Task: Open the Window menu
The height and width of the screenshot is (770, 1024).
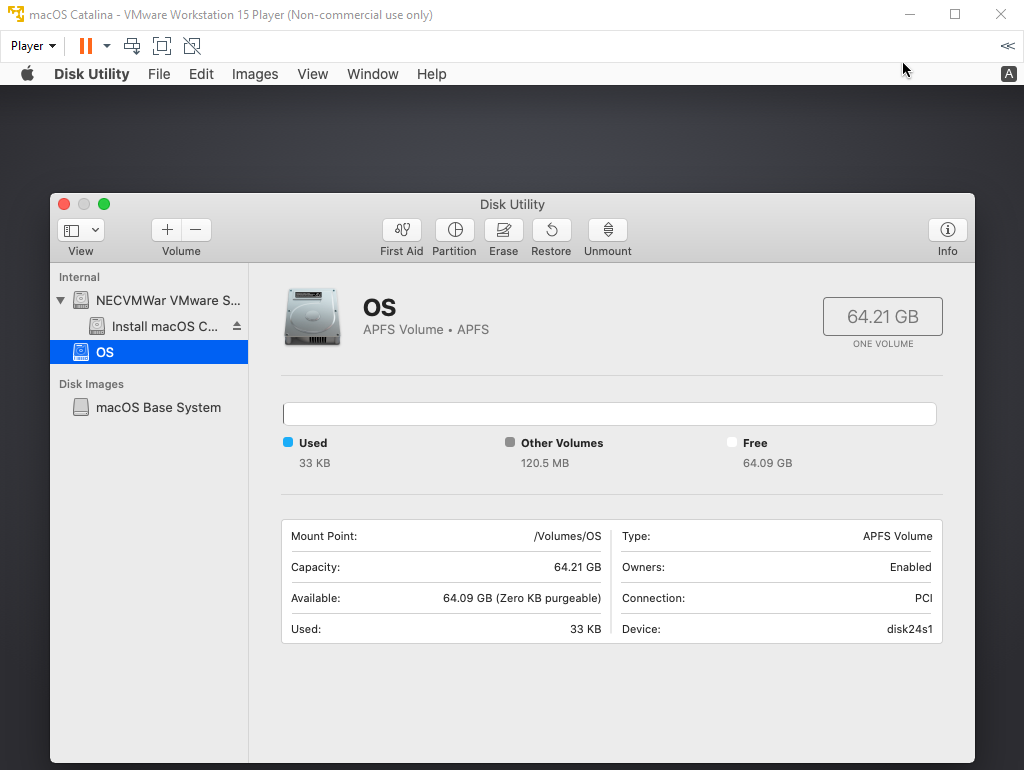Action: coord(373,74)
